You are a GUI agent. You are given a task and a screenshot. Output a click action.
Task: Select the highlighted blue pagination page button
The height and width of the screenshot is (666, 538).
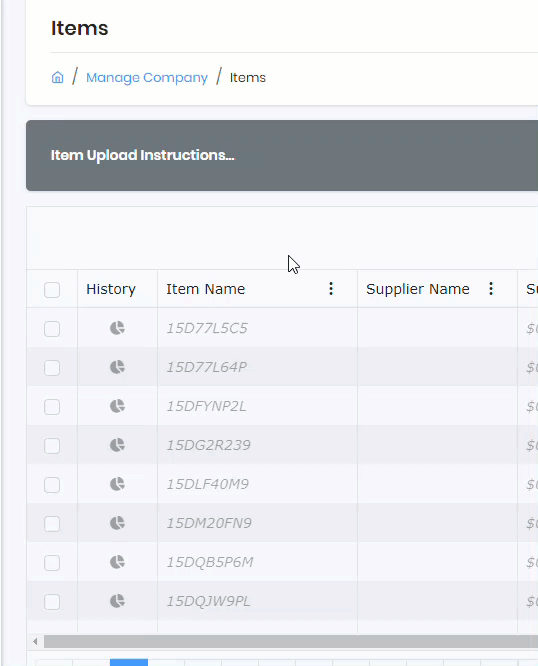[129, 663]
